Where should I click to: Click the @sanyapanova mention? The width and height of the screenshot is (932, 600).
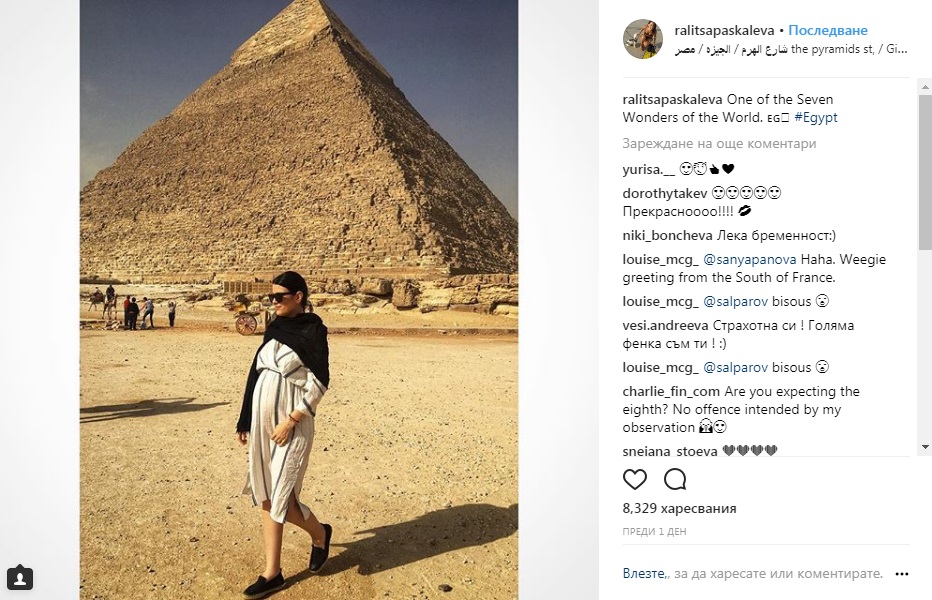[750, 259]
